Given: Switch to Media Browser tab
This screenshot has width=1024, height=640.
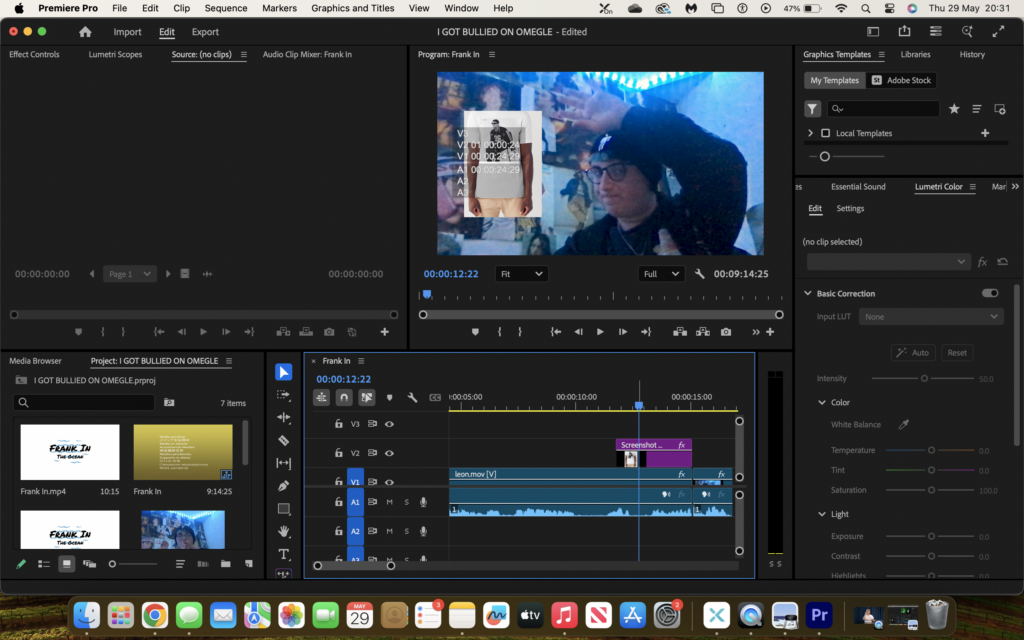Looking at the screenshot, I should [x=35, y=360].
